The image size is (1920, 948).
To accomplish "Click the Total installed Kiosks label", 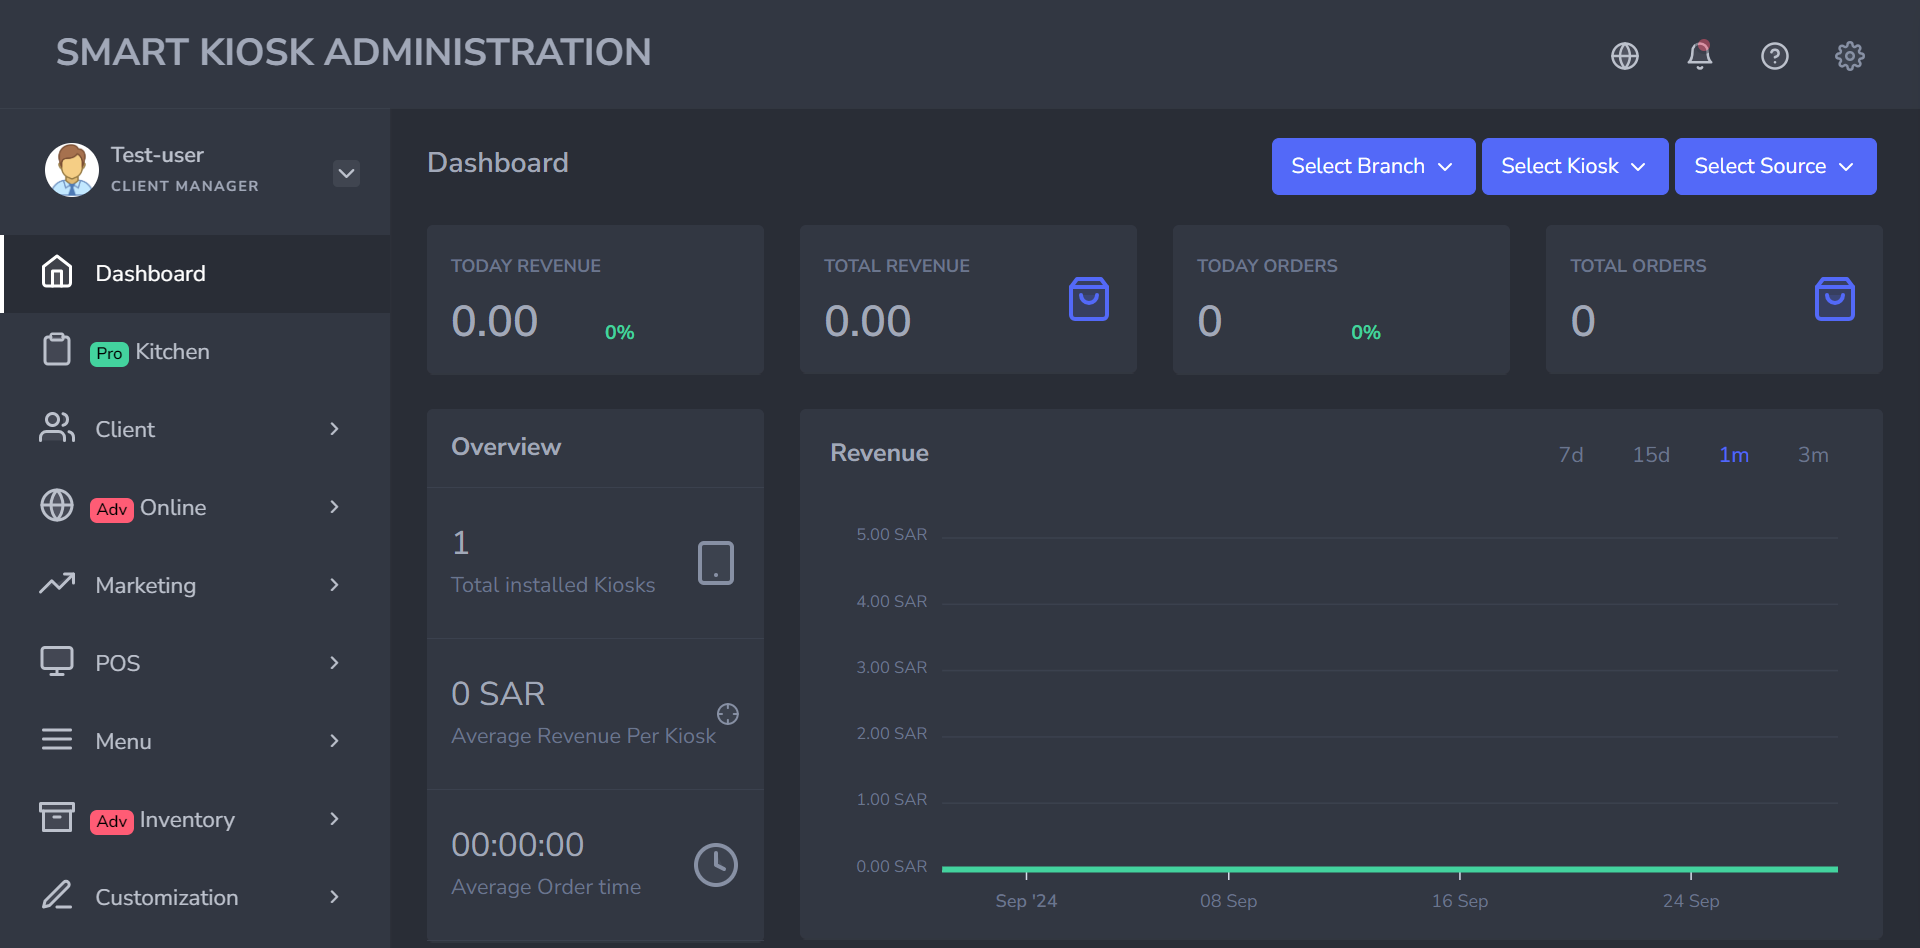I will (x=553, y=585).
